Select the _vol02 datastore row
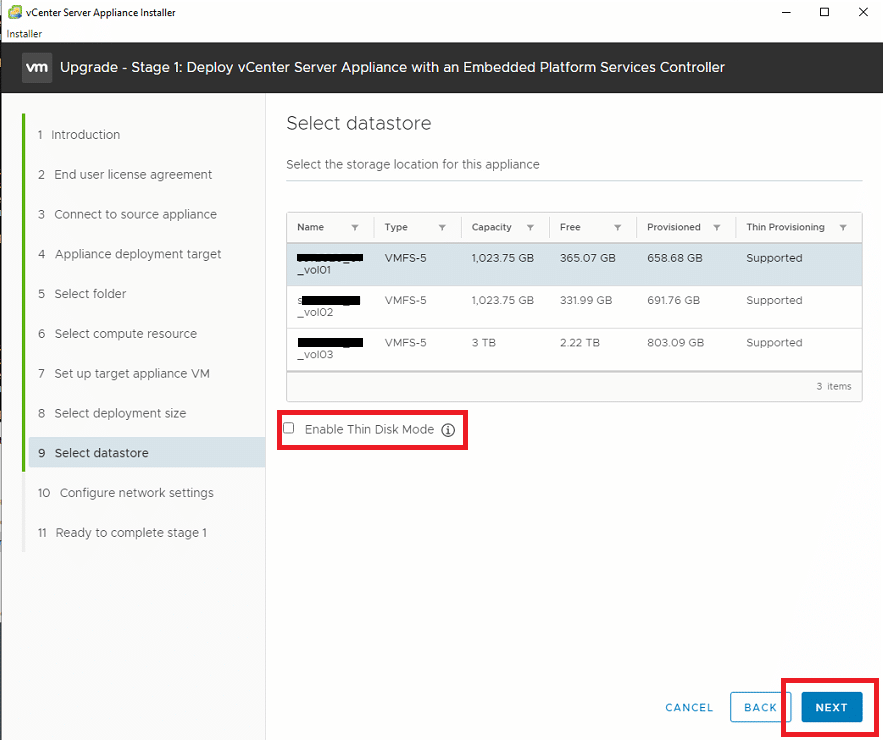 coord(574,307)
